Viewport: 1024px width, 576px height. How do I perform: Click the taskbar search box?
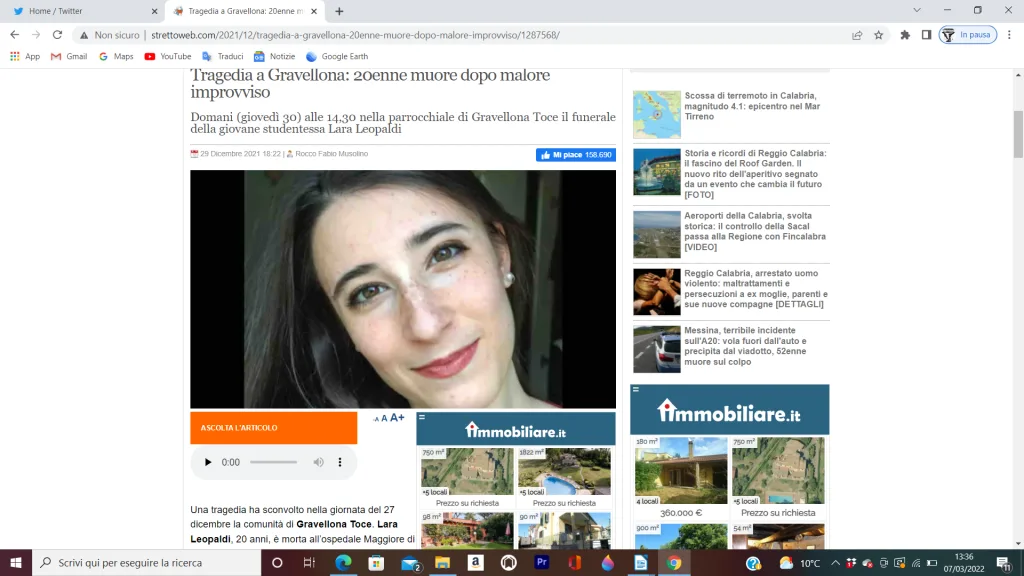[x=146, y=562]
